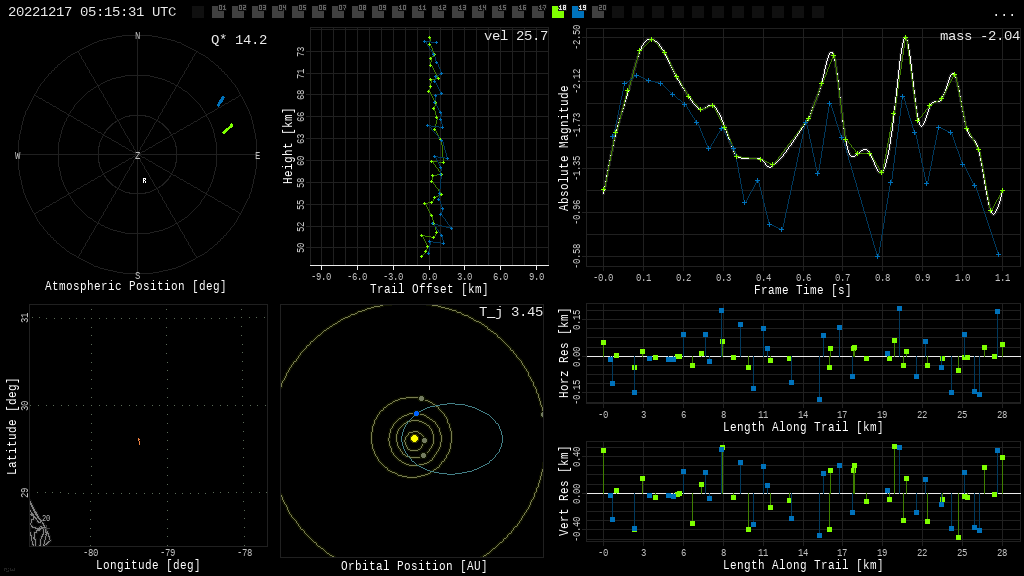Select the green meteor track in sky plot
Image resolution: width=1024 pixels, height=576 pixels.
[x=228, y=128]
